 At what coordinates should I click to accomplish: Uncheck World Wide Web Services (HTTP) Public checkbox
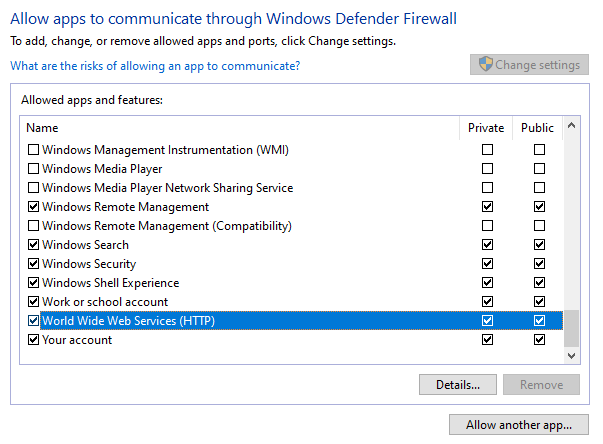pos(539,321)
